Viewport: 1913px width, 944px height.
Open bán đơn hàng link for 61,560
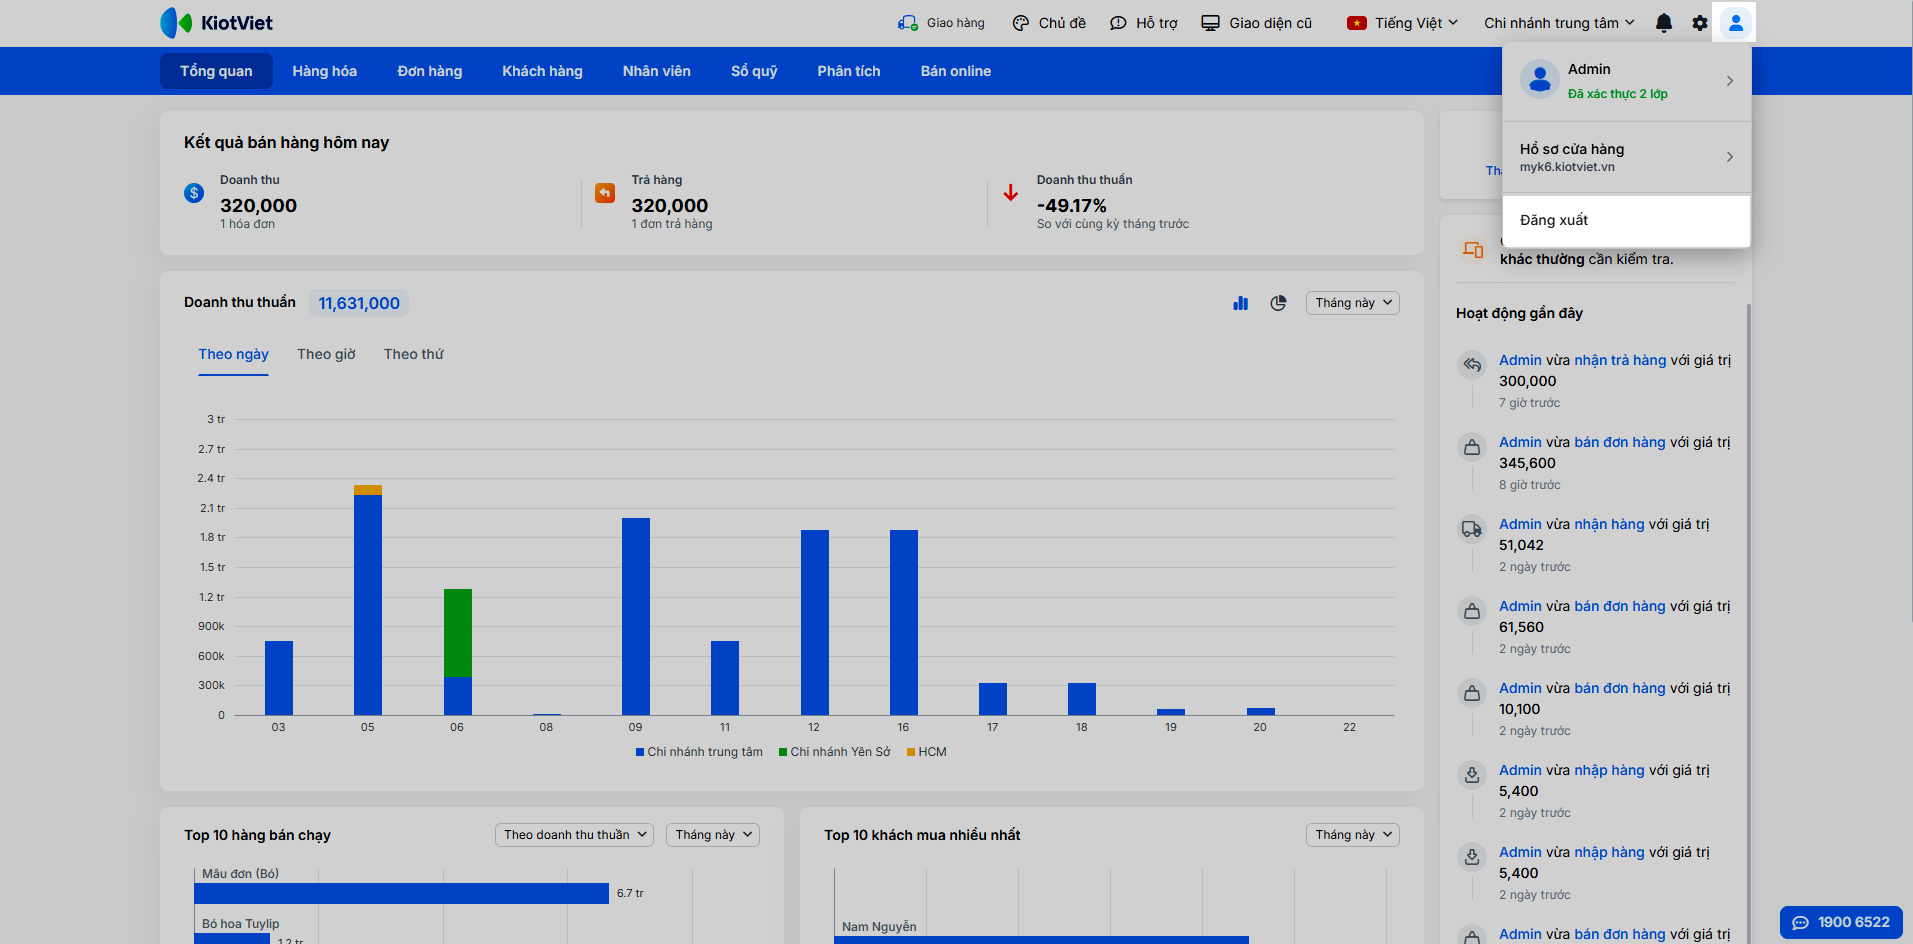coord(1620,606)
